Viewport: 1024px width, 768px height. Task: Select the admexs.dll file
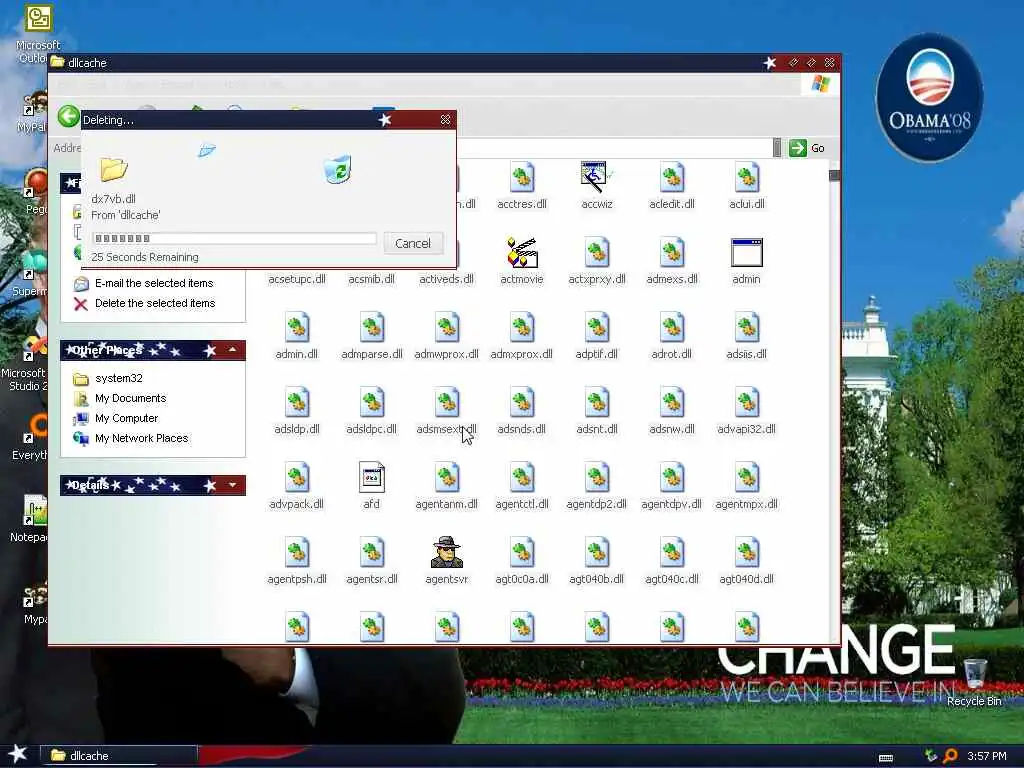(671, 261)
